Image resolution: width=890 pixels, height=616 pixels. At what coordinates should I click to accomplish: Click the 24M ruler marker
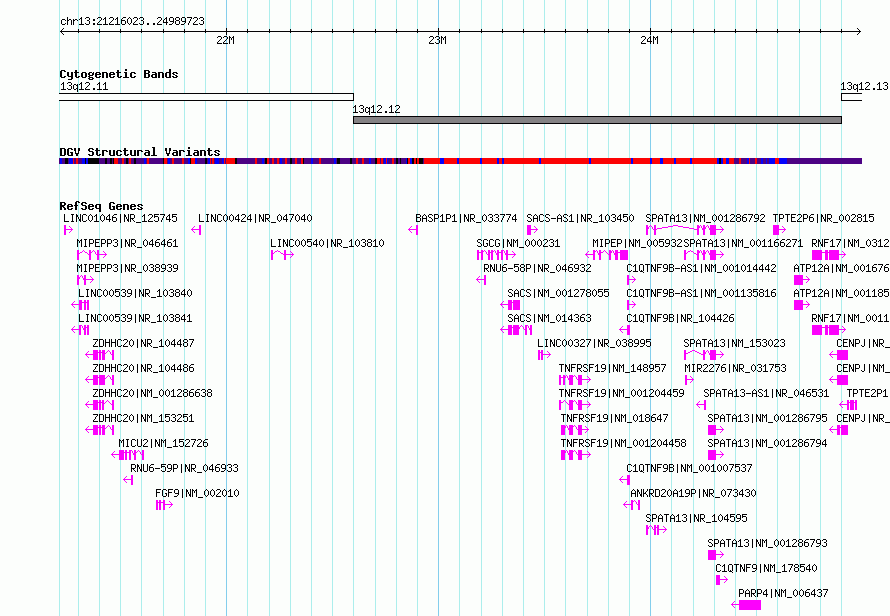649,40
